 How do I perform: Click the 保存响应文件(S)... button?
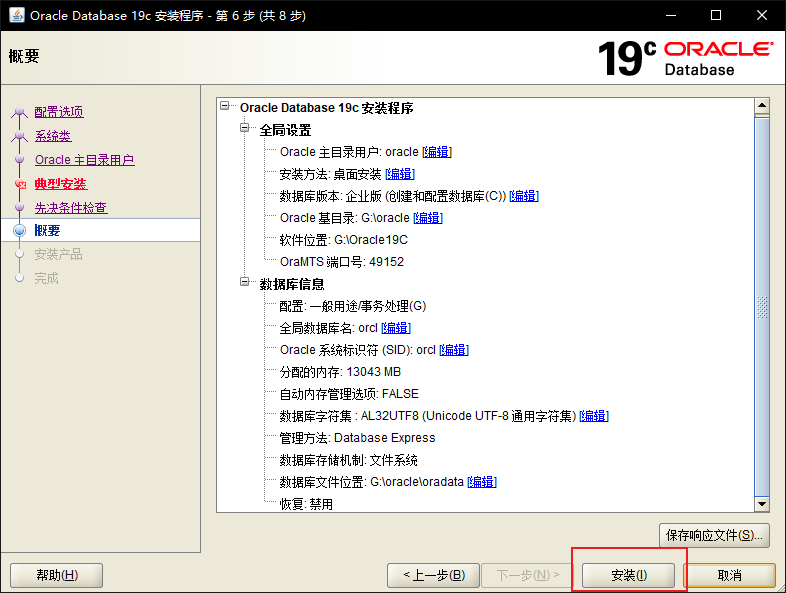(714, 535)
